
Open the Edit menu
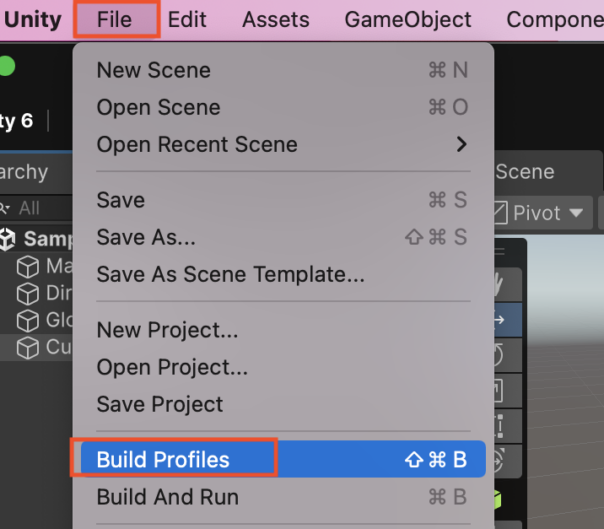(x=187, y=19)
